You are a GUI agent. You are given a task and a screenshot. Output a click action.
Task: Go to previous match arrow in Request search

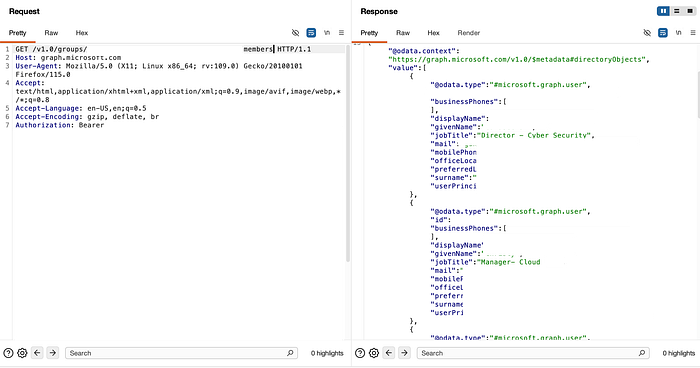(38, 353)
